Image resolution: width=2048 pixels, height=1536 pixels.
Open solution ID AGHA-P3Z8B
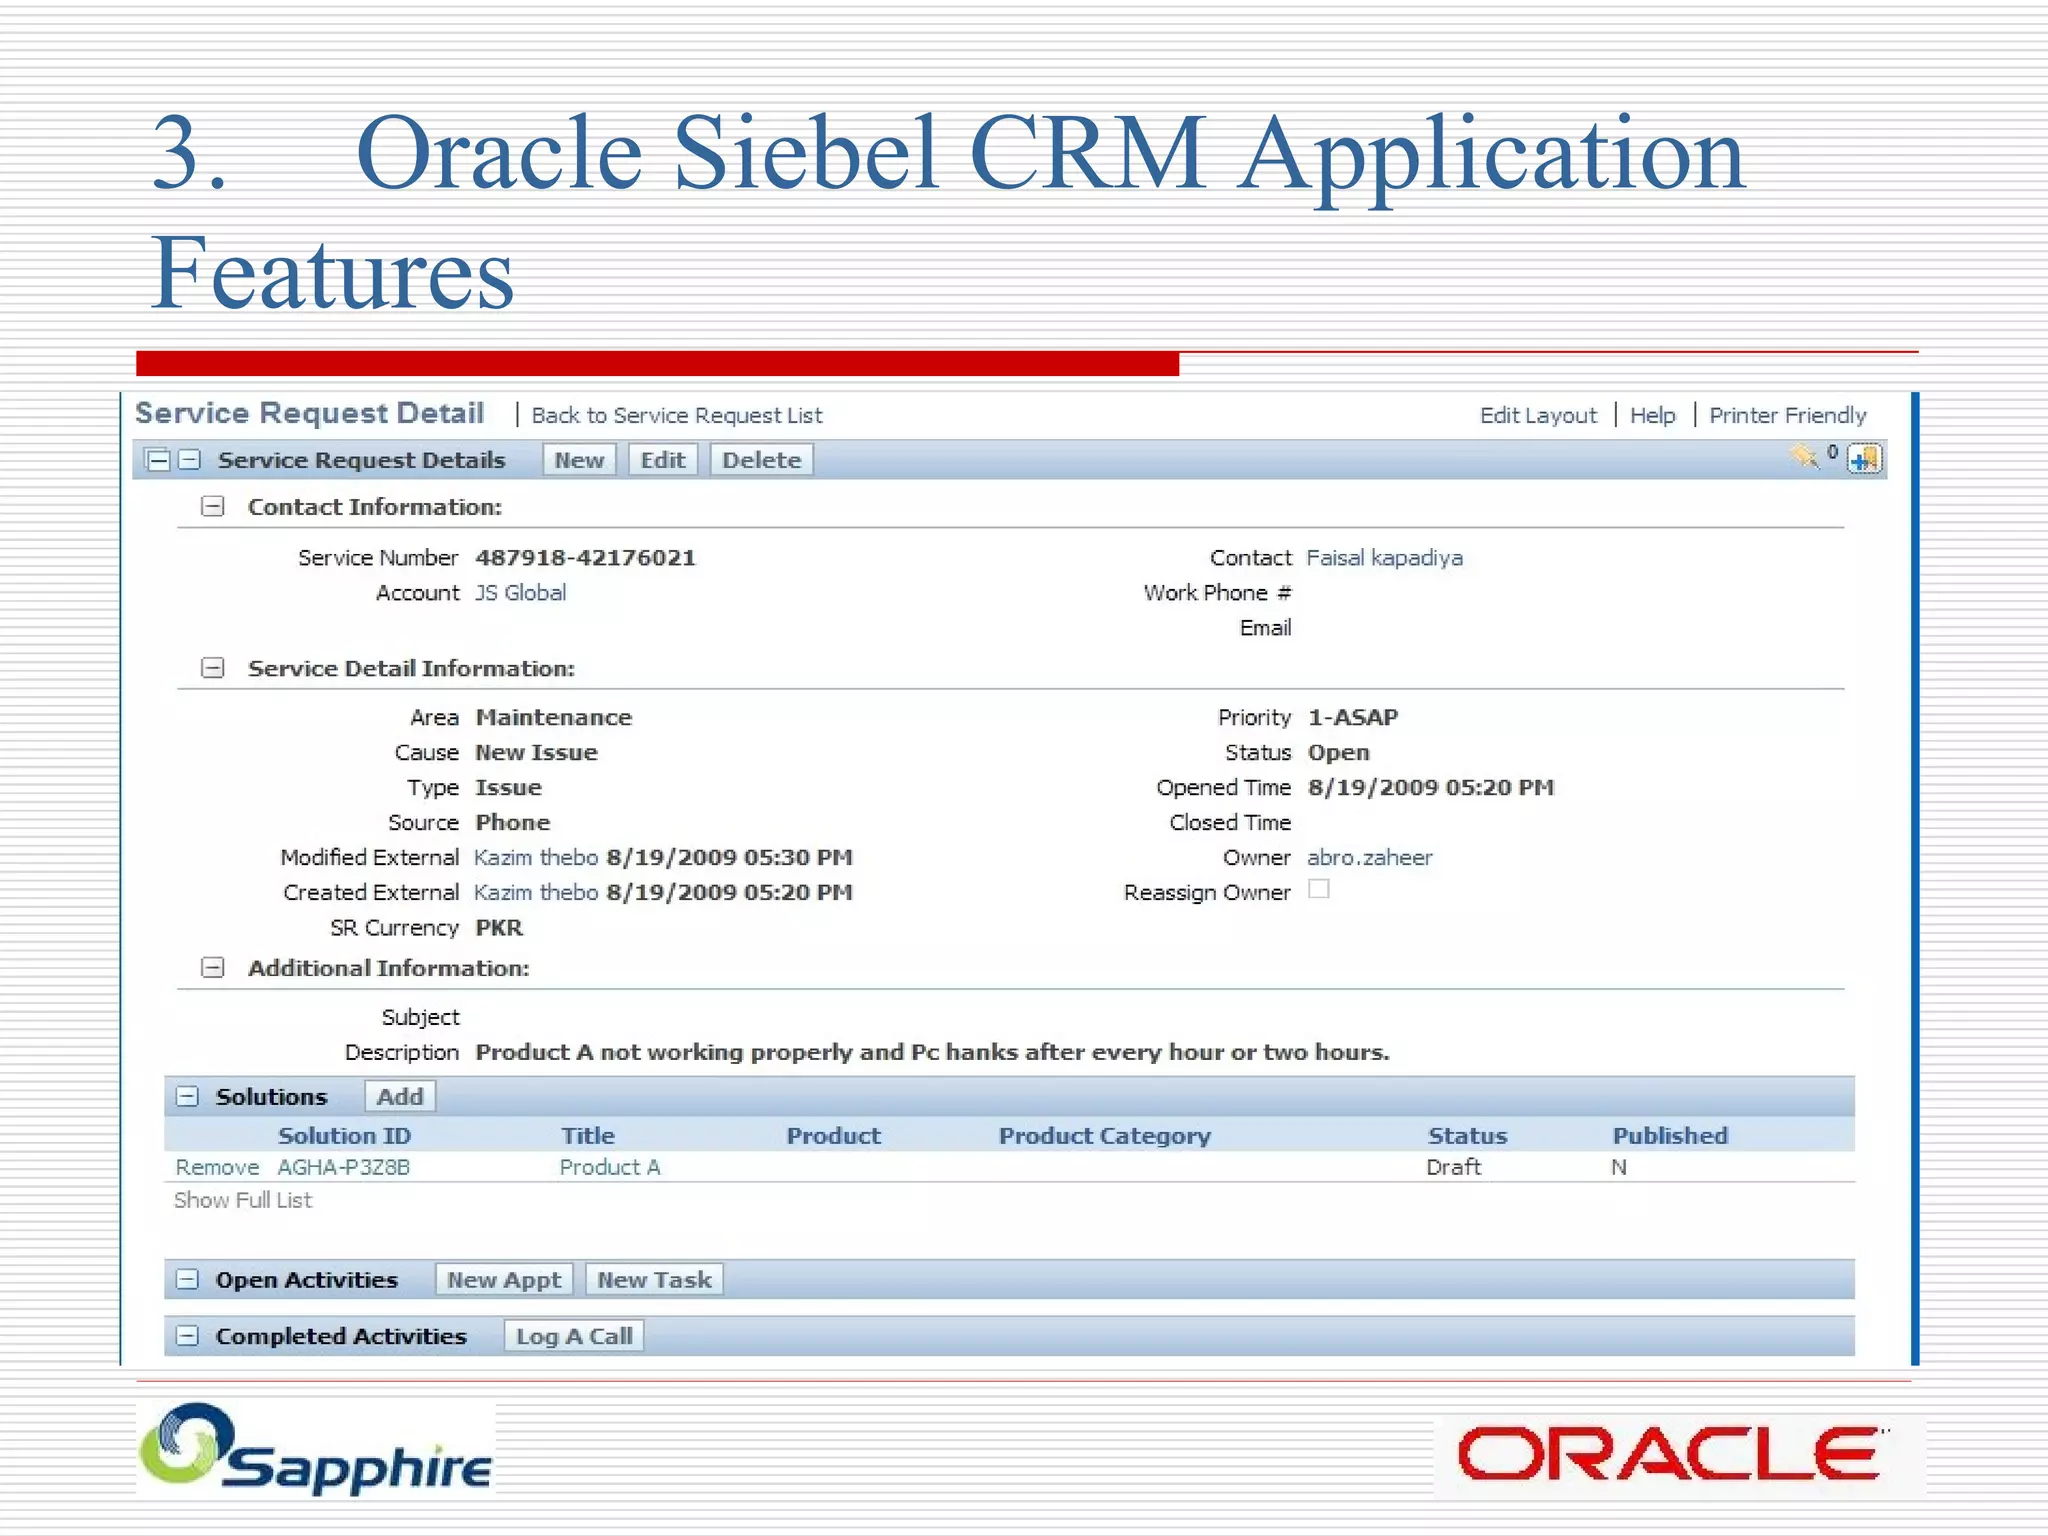point(343,1167)
